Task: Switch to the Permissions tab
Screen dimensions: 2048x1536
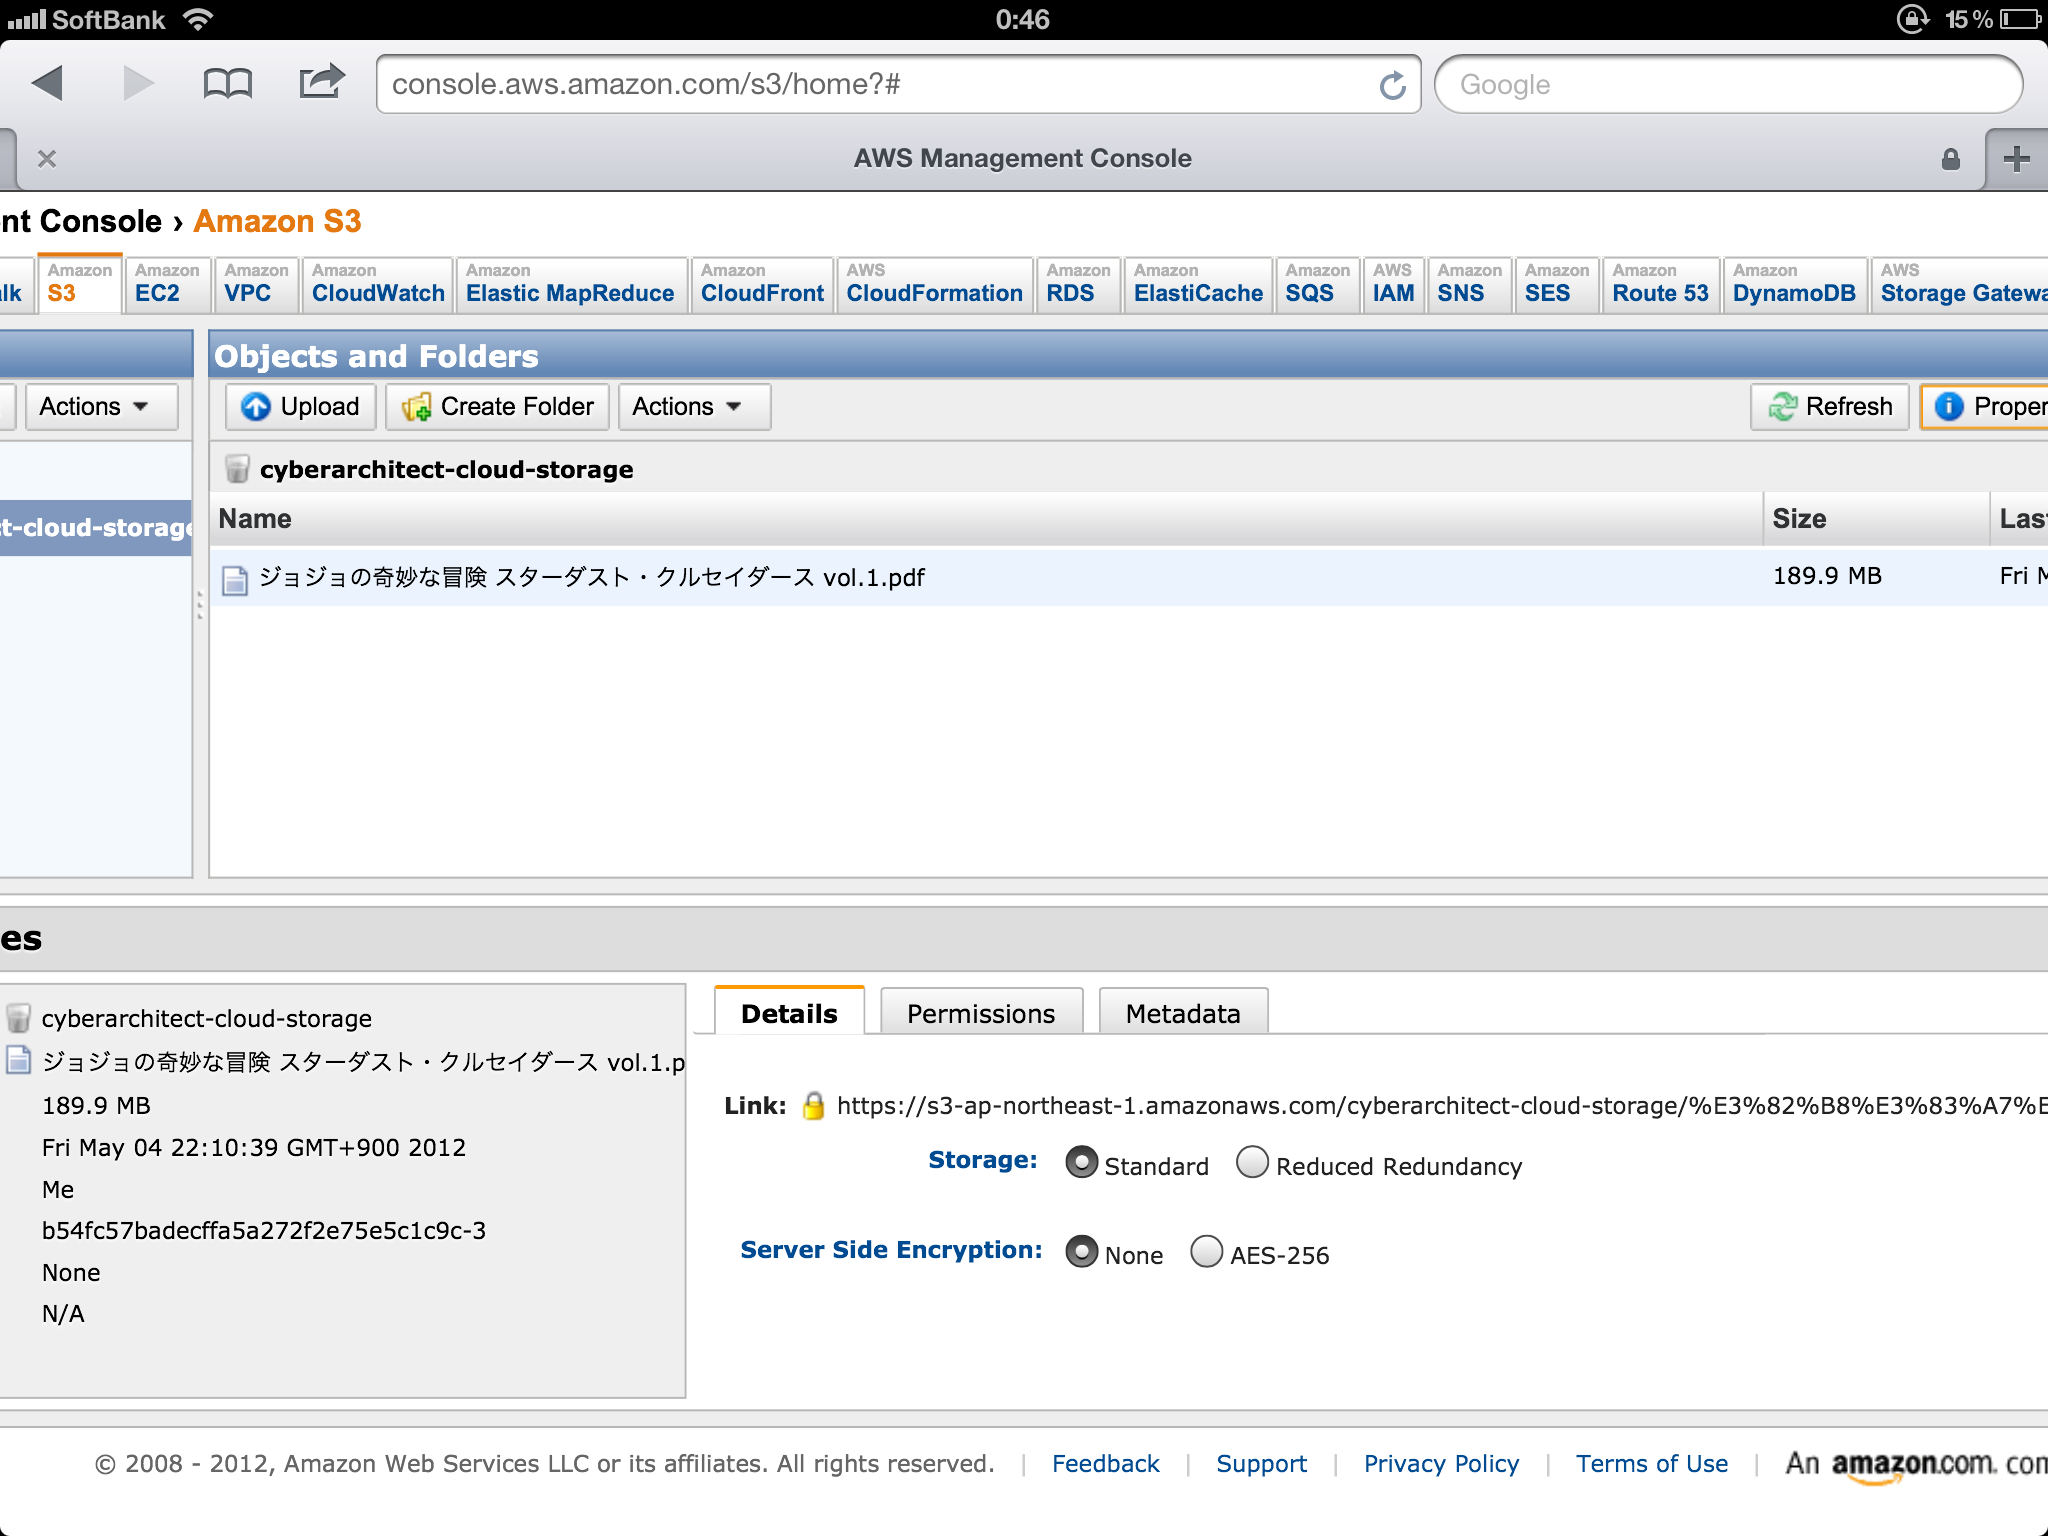Action: coord(981,1012)
